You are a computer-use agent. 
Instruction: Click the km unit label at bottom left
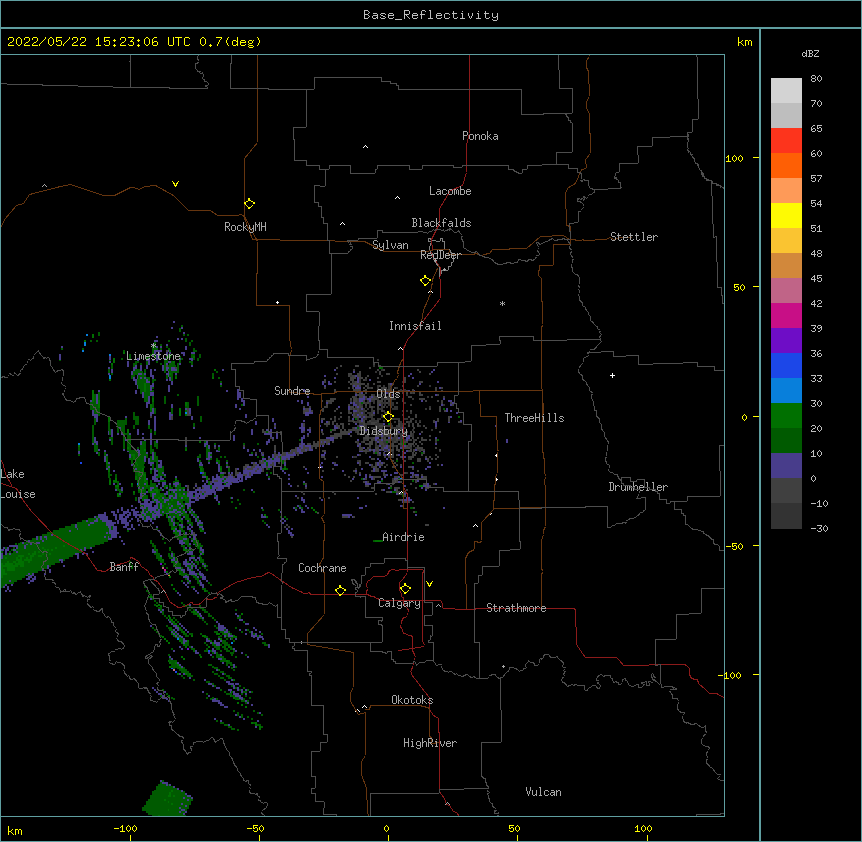click(x=14, y=830)
